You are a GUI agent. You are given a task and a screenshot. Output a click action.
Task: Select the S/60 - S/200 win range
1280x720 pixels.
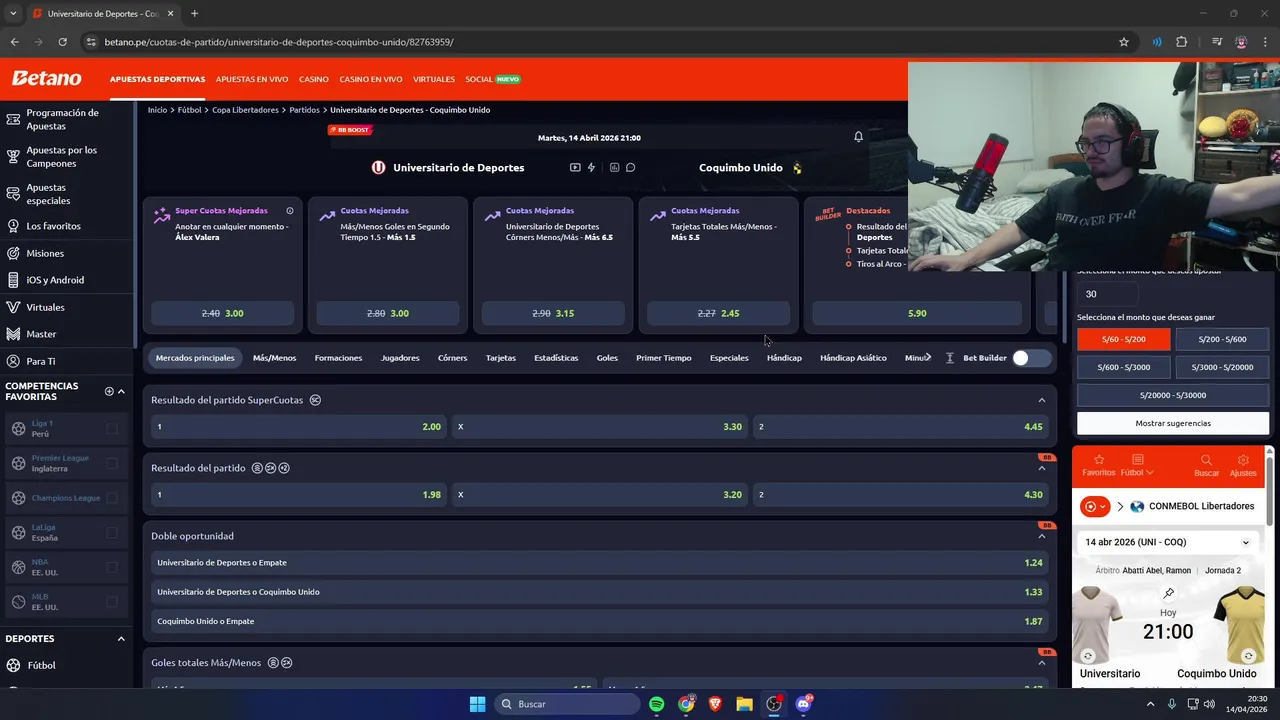(1123, 339)
